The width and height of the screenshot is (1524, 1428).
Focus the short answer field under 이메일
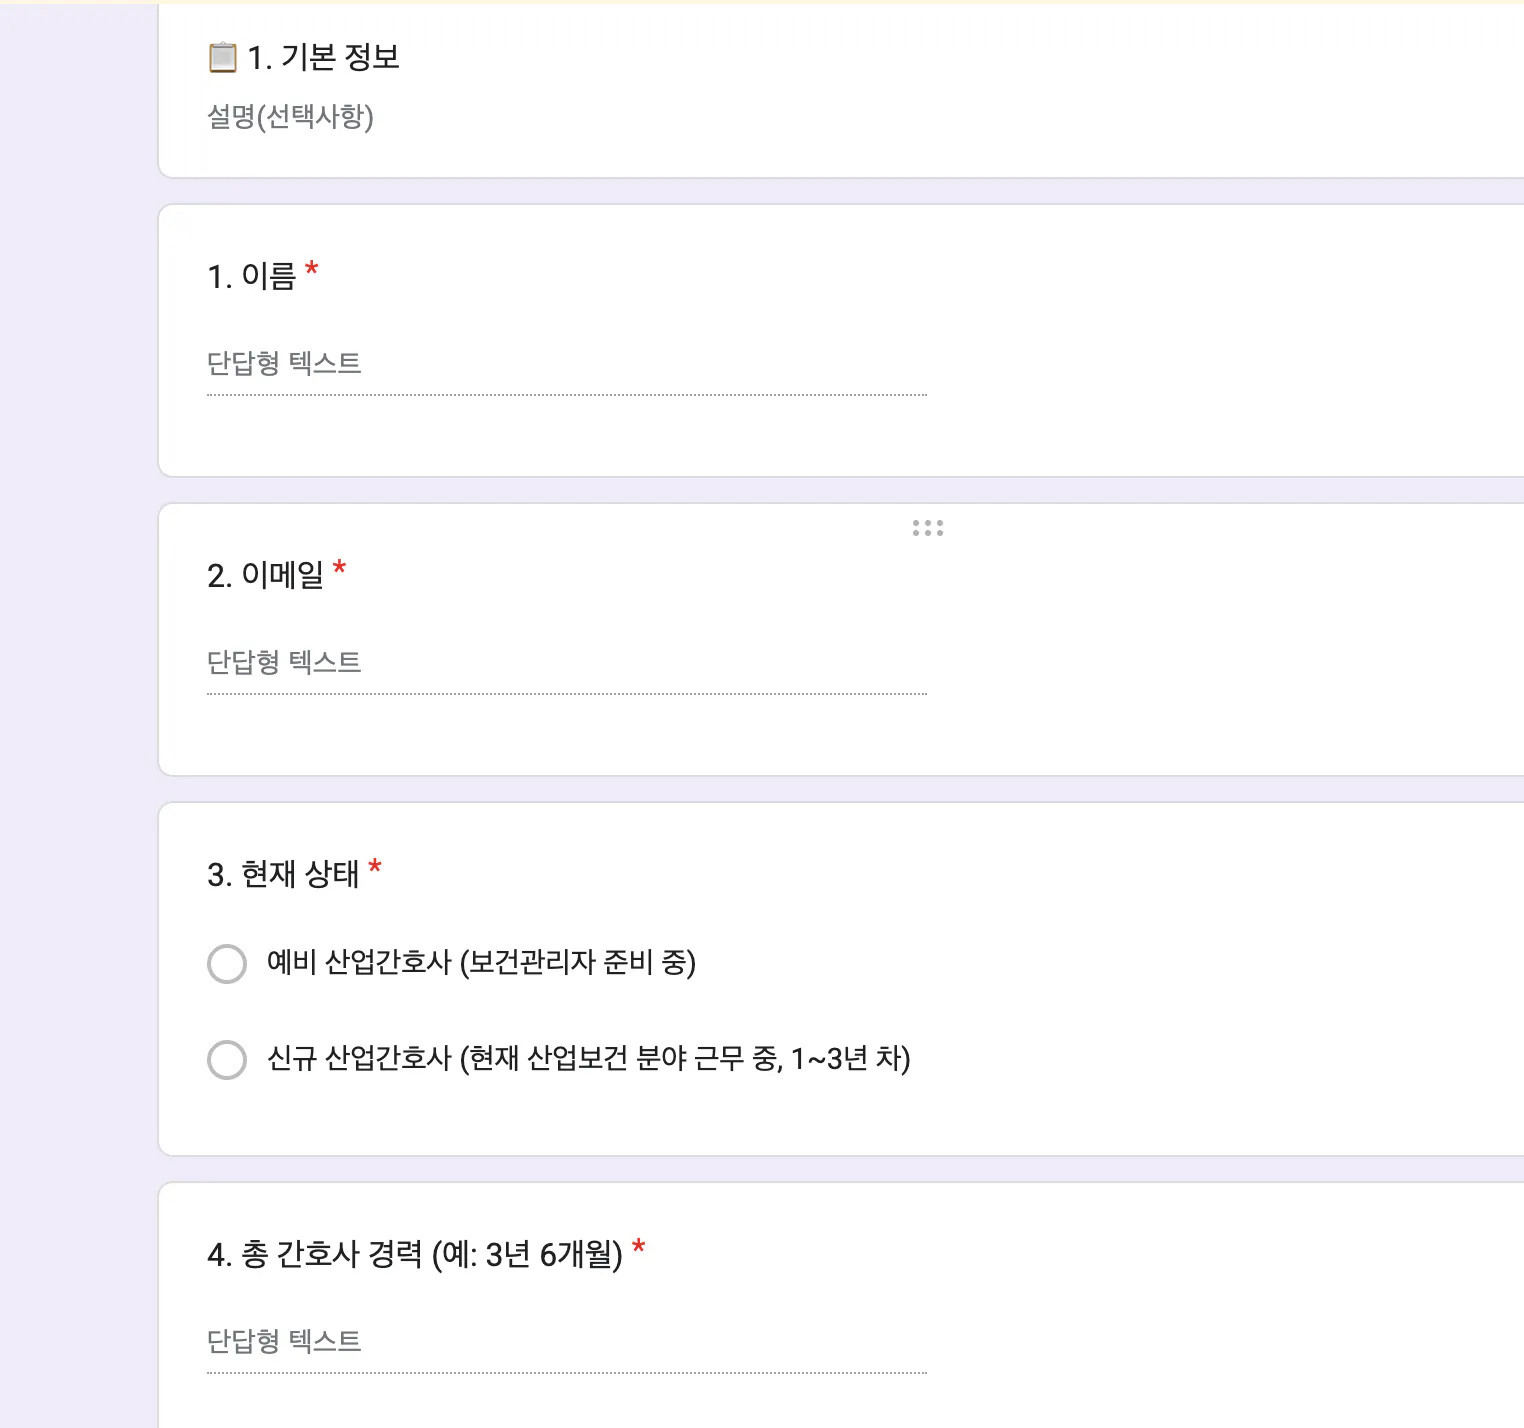(566, 663)
